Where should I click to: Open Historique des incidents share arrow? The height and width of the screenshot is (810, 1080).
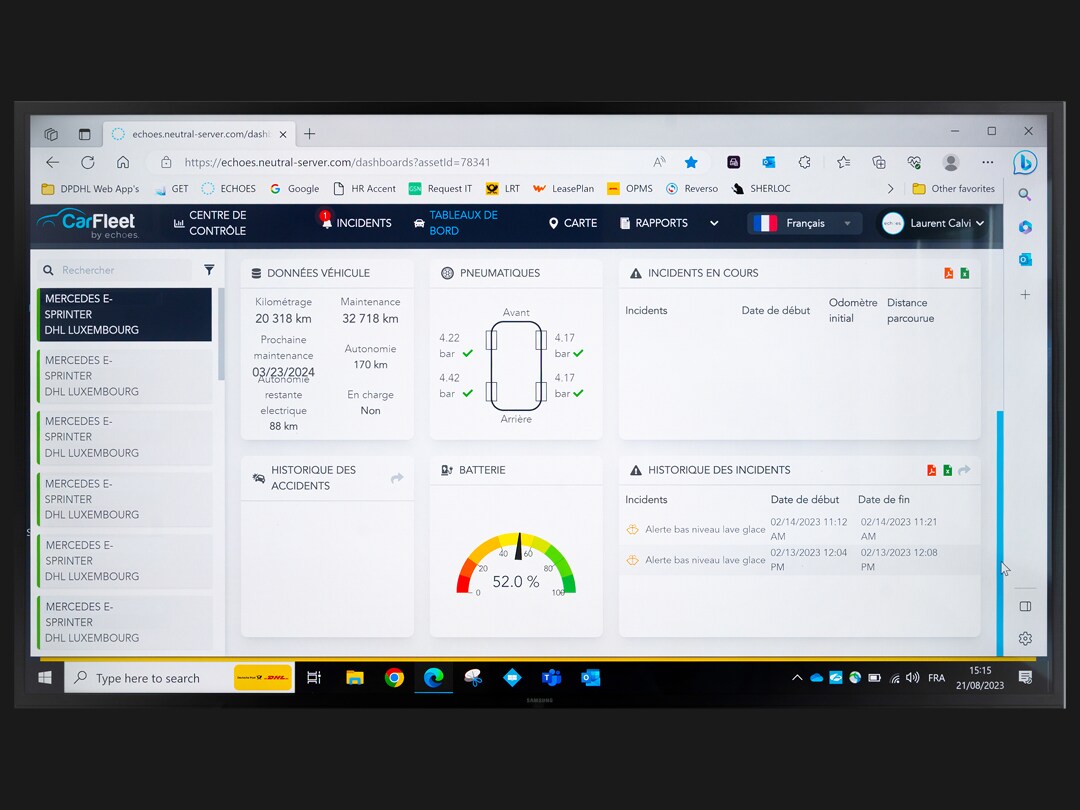pos(965,470)
